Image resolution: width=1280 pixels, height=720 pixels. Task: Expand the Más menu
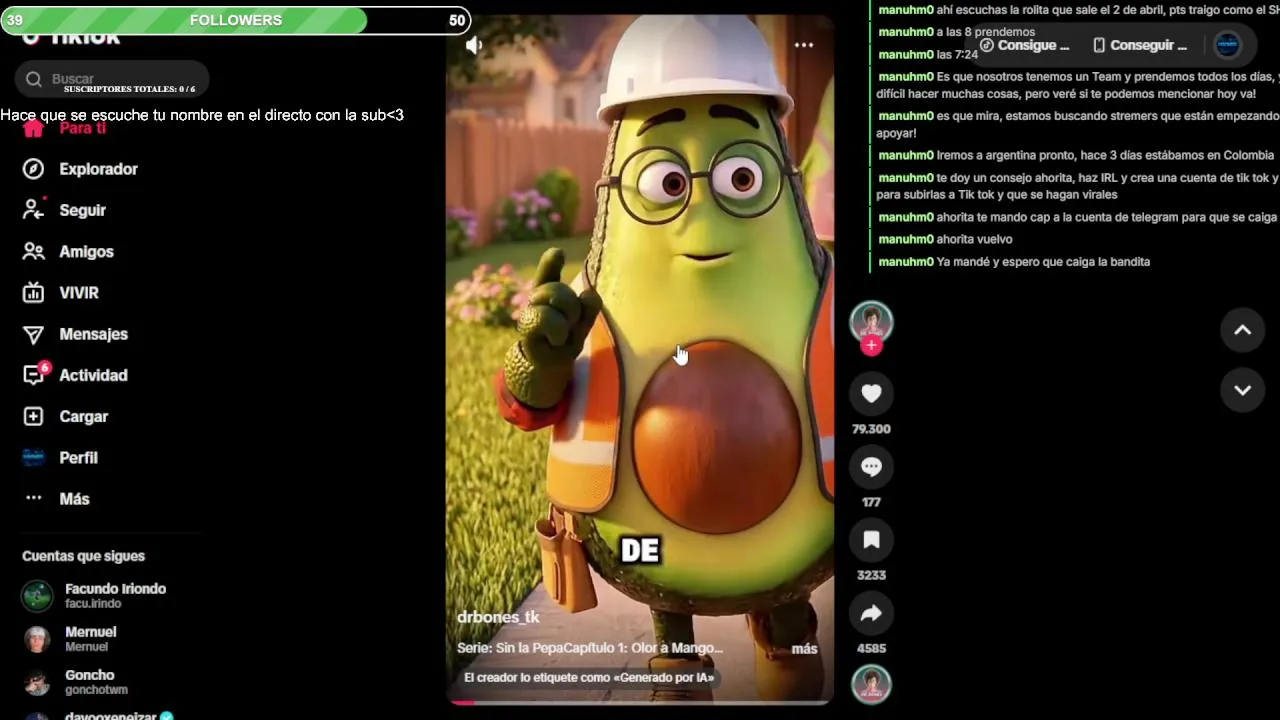pyautogui.click(x=74, y=499)
